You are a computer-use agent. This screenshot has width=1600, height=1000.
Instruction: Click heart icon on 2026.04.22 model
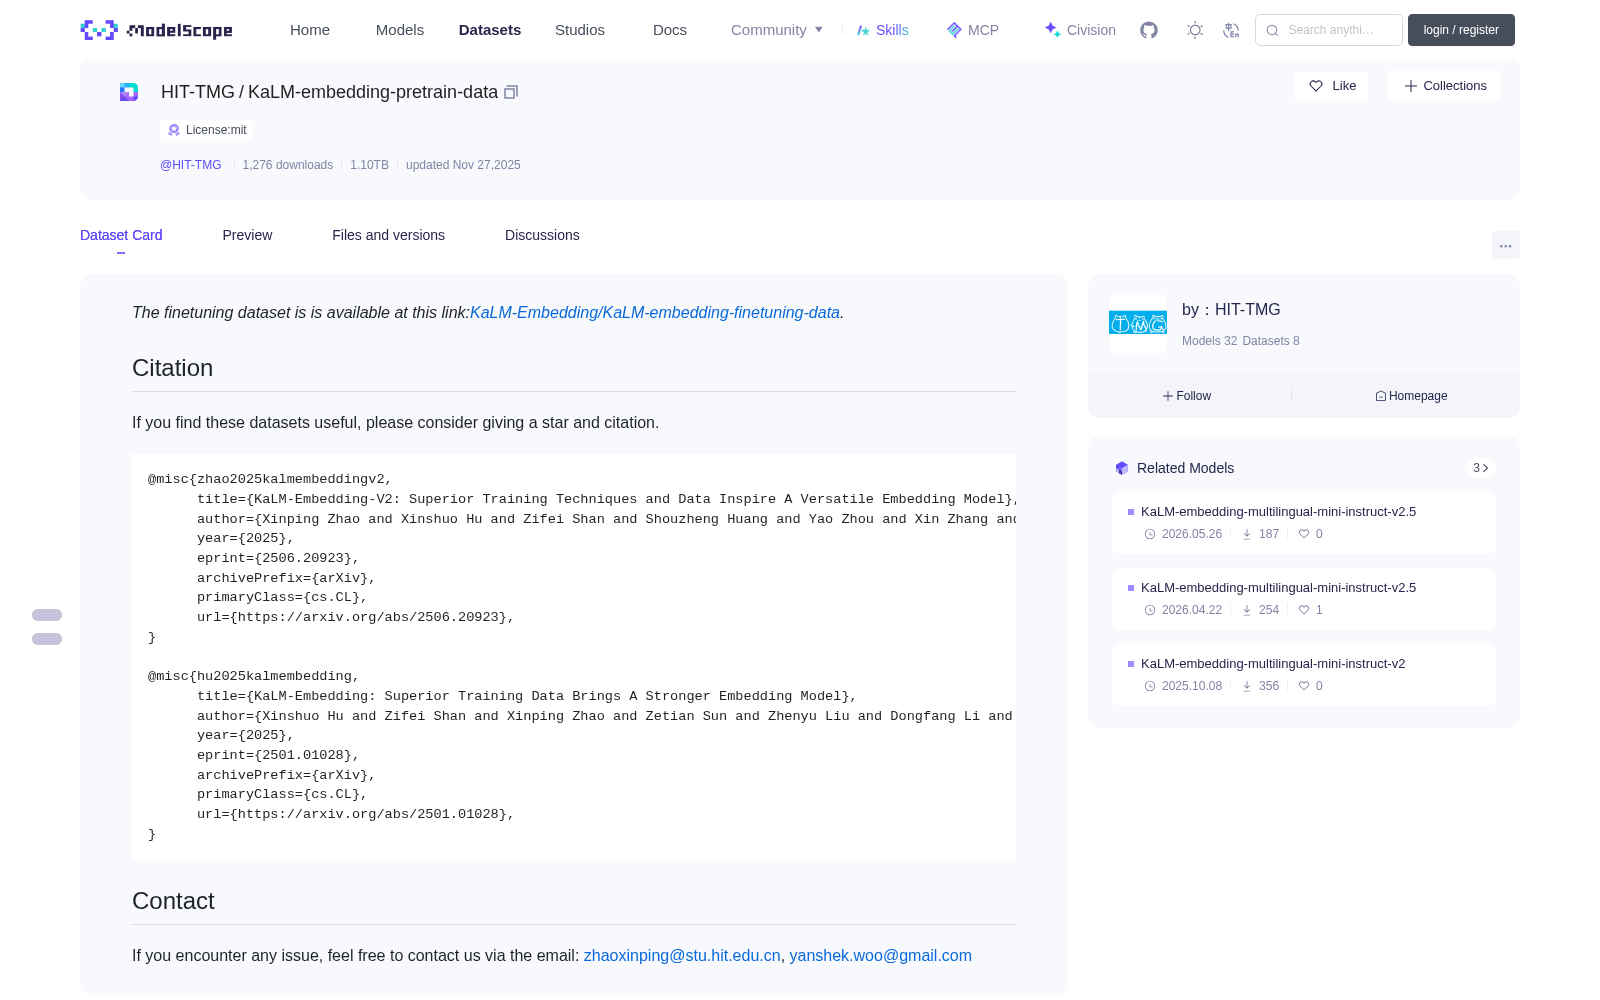(x=1304, y=610)
